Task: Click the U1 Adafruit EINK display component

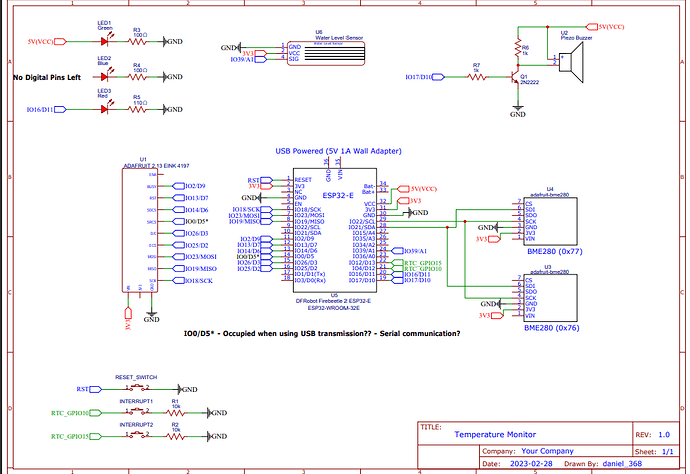Action: tap(140, 230)
